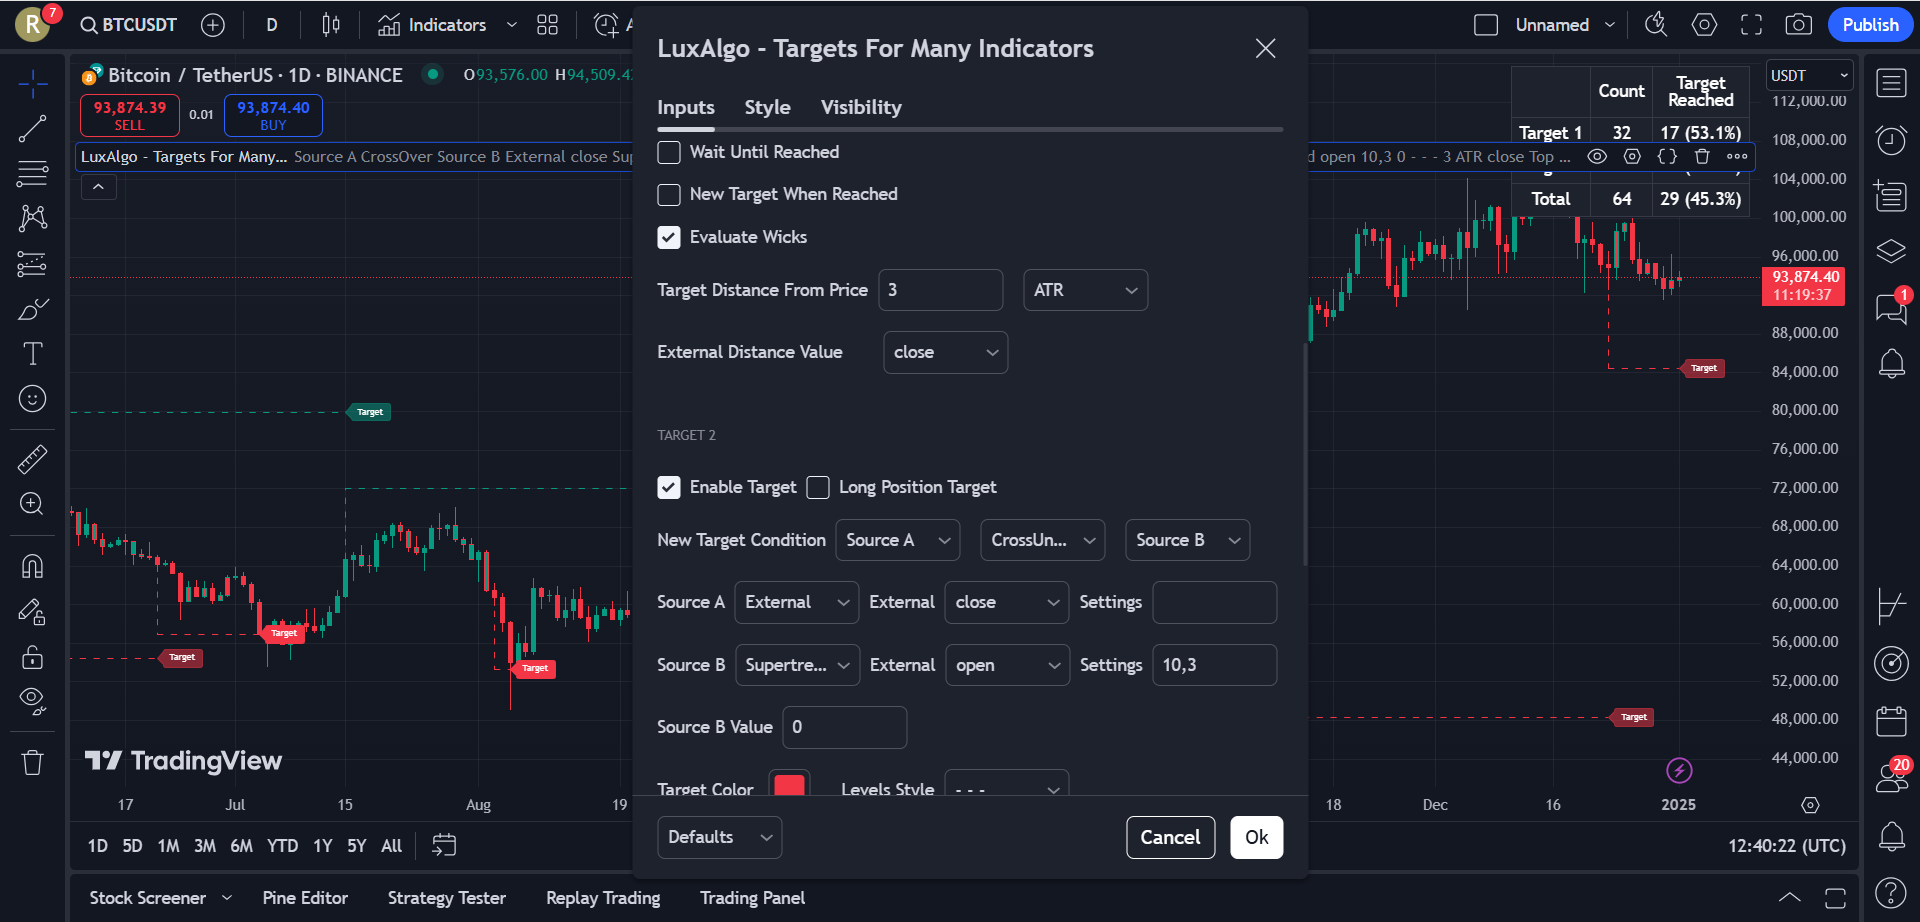This screenshot has height=922, width=1920.
Task: Open the Strategy Tester tab
Action: (x=446, y=897)
